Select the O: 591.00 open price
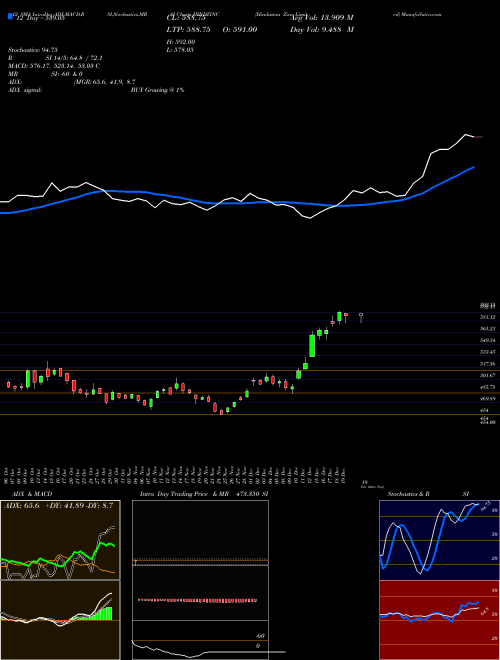This screenshot has width=500, height=660. pyautogui.click(x=239, y=29)
